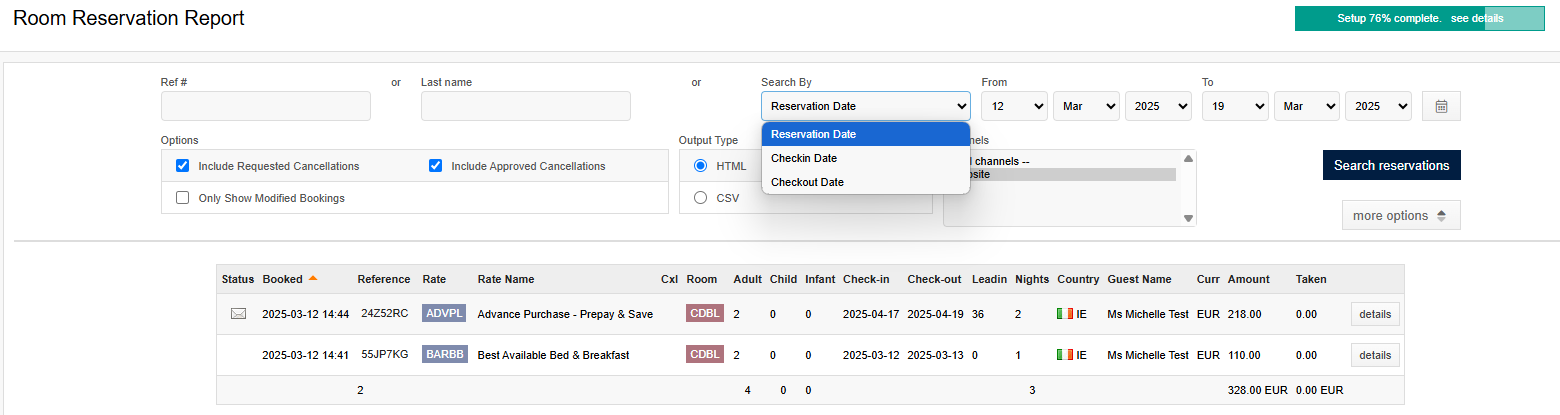
Task: Choose Checkin Date option
Action: point(866,158)
